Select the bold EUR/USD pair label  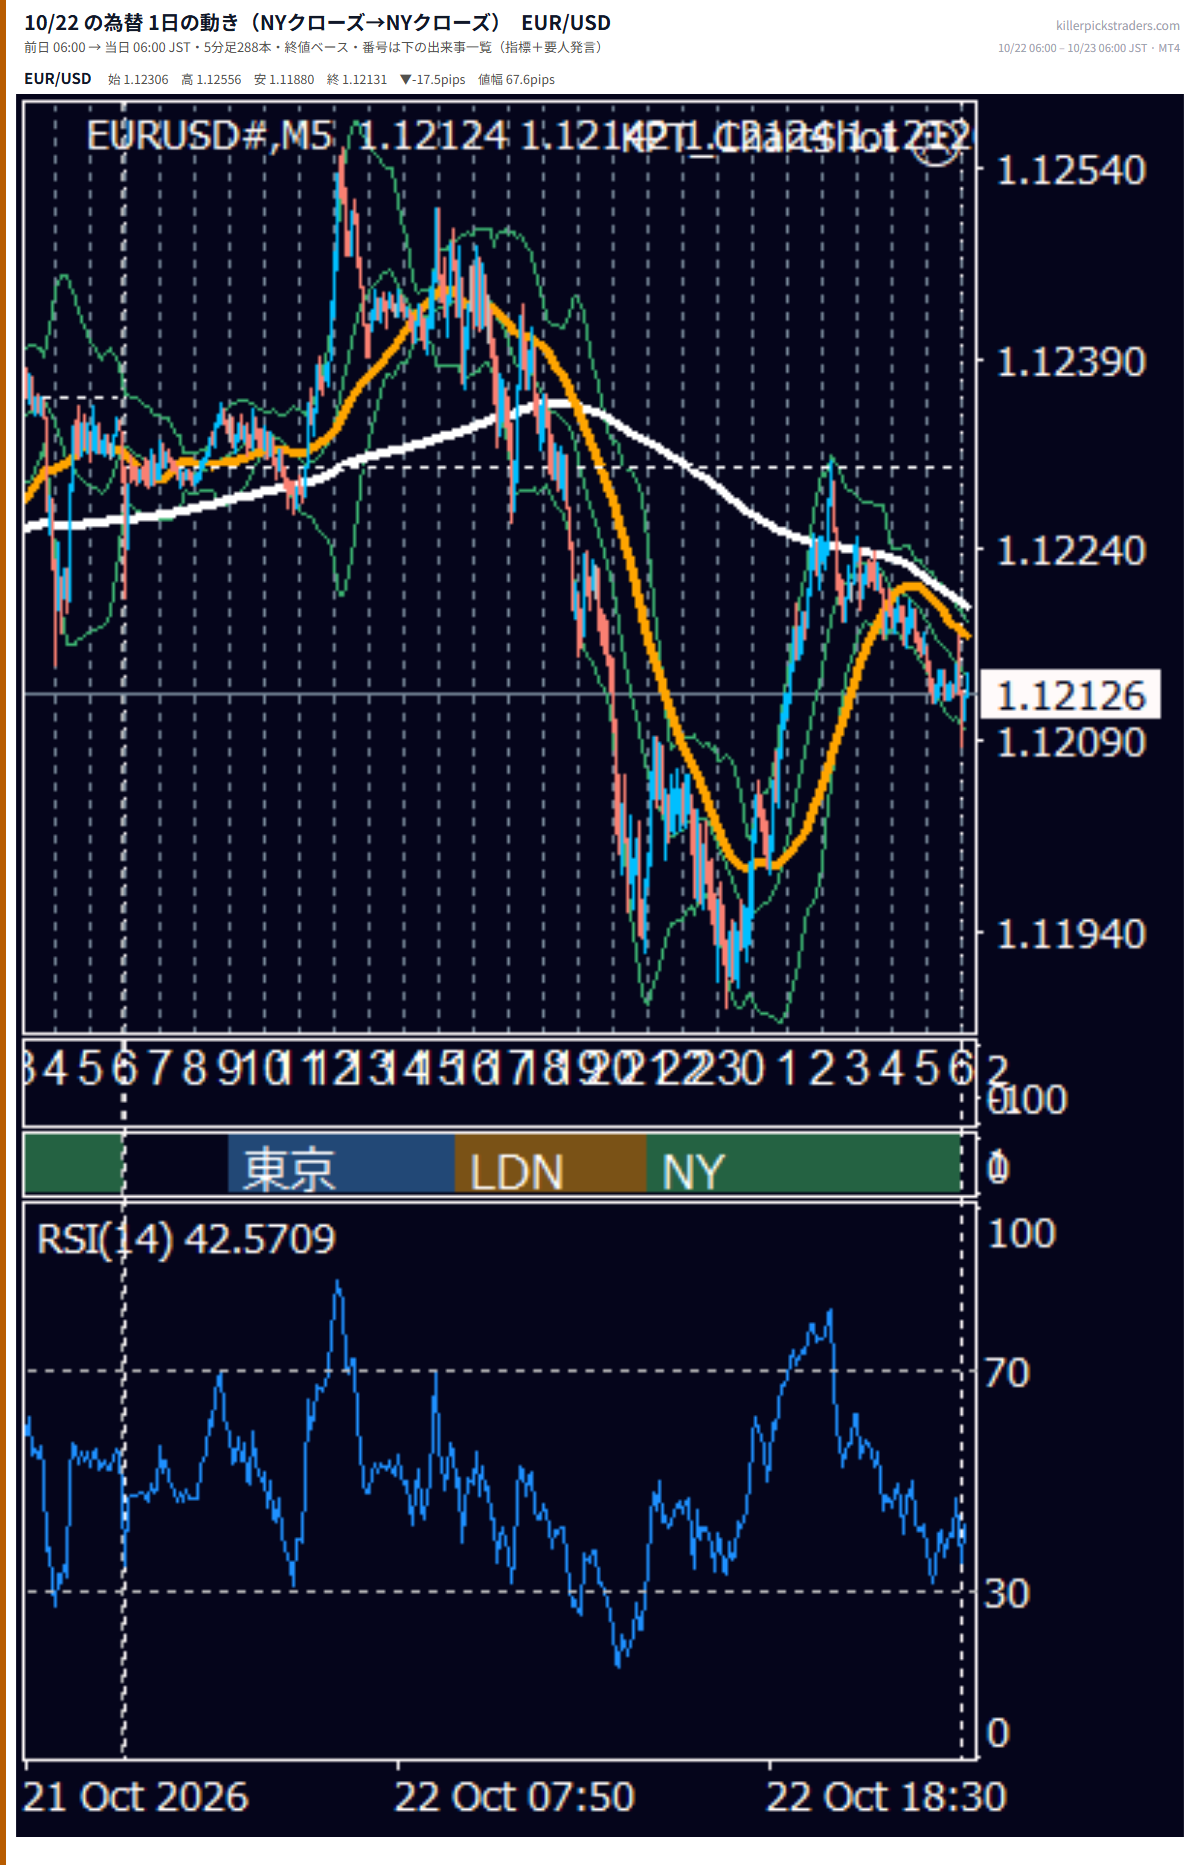pyautogui.click(x=58, y=79)
